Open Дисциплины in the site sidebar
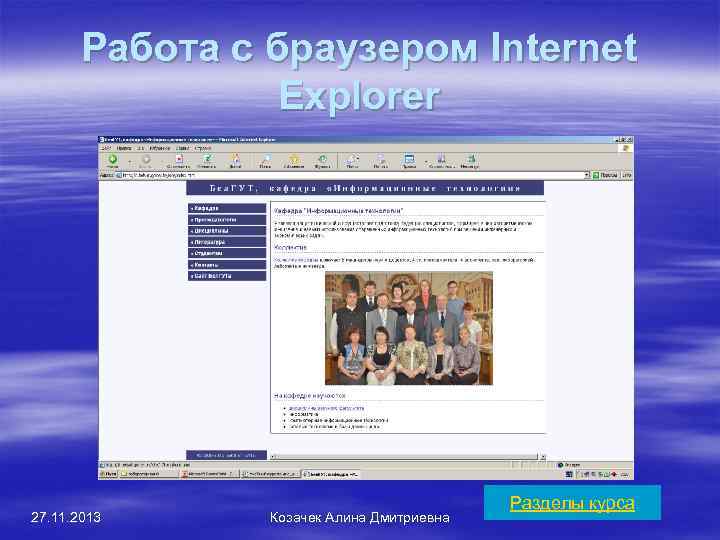This screenshot has width=720, height=540. click(x=227, y=231)
